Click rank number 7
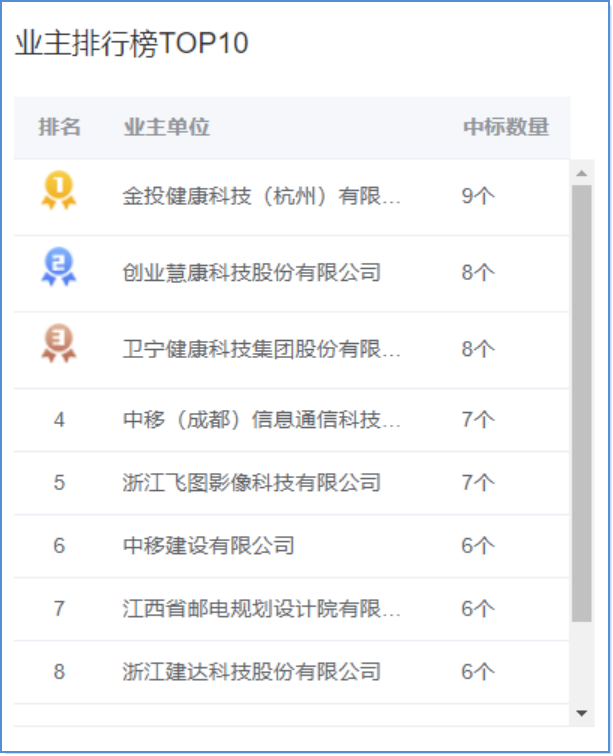Viewport: 613px width, 756px height. (59, 609)
